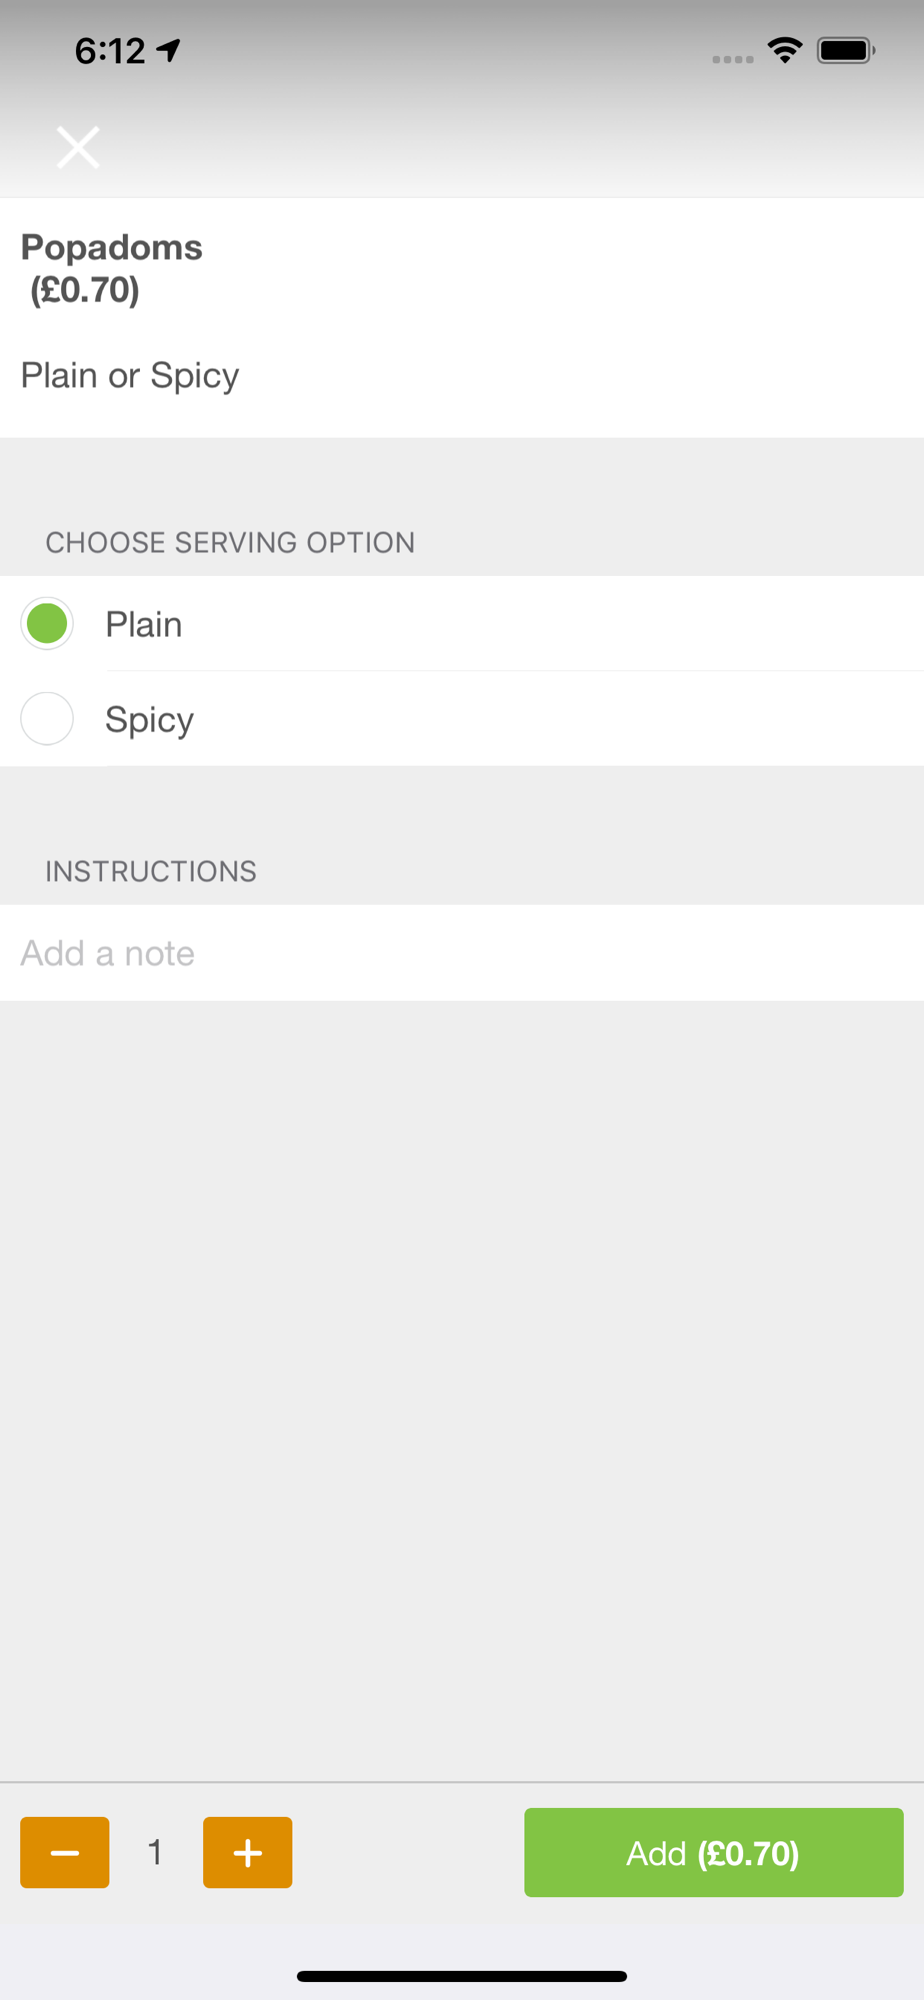Image resolution: width=924 pixels, height=2000 pixels.
Task: Tap the Choose Serving Option header
Action: pyautogui.click(x=230, y=542)
